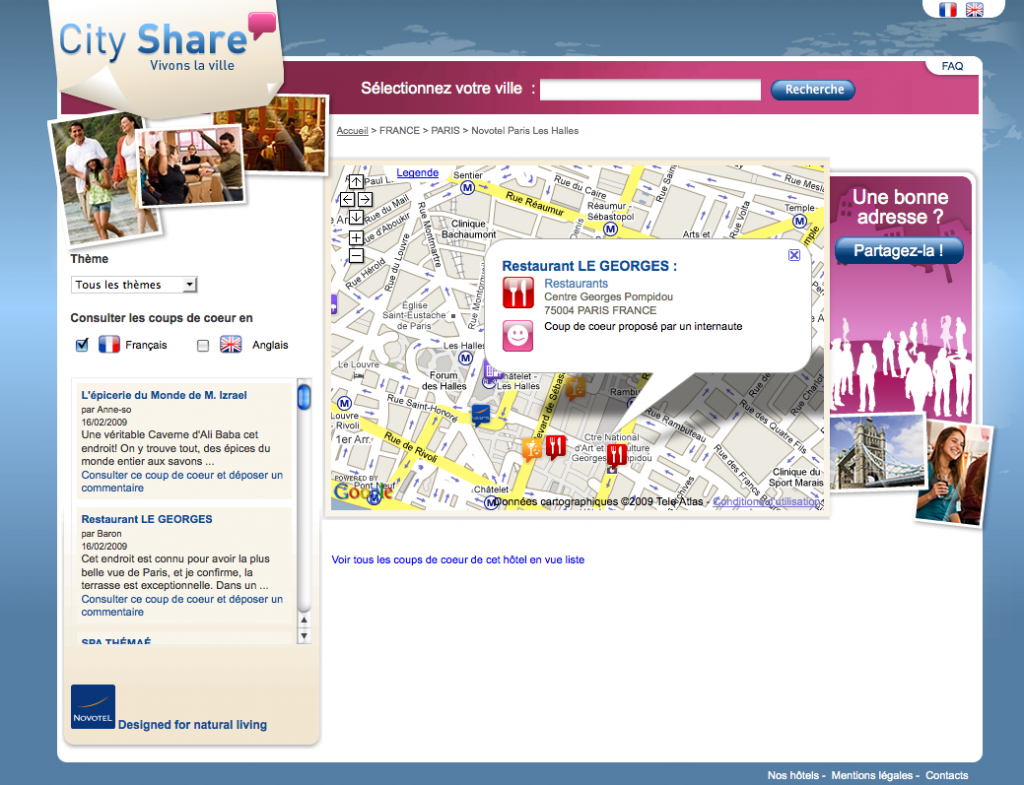Viewport: 1024px width, 785px height.
Task: Click the Novotel hotel marker on the map
Action: click(481, 414)
